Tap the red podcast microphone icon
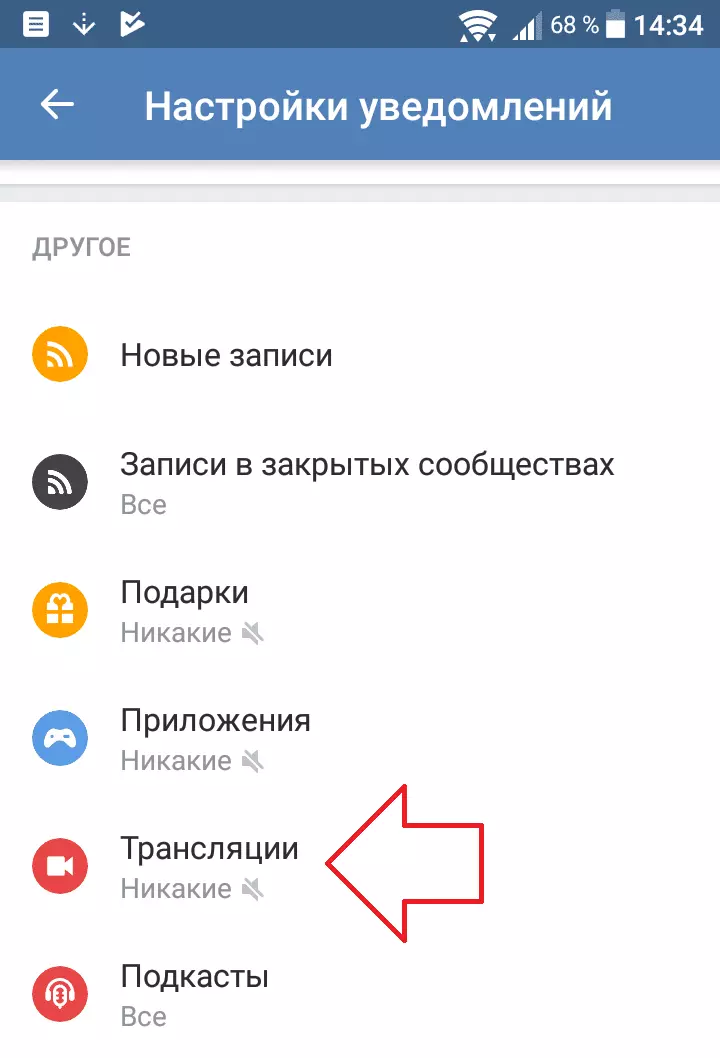The height and width of the screenshot is (1058, 720). [x=60, y=994]
